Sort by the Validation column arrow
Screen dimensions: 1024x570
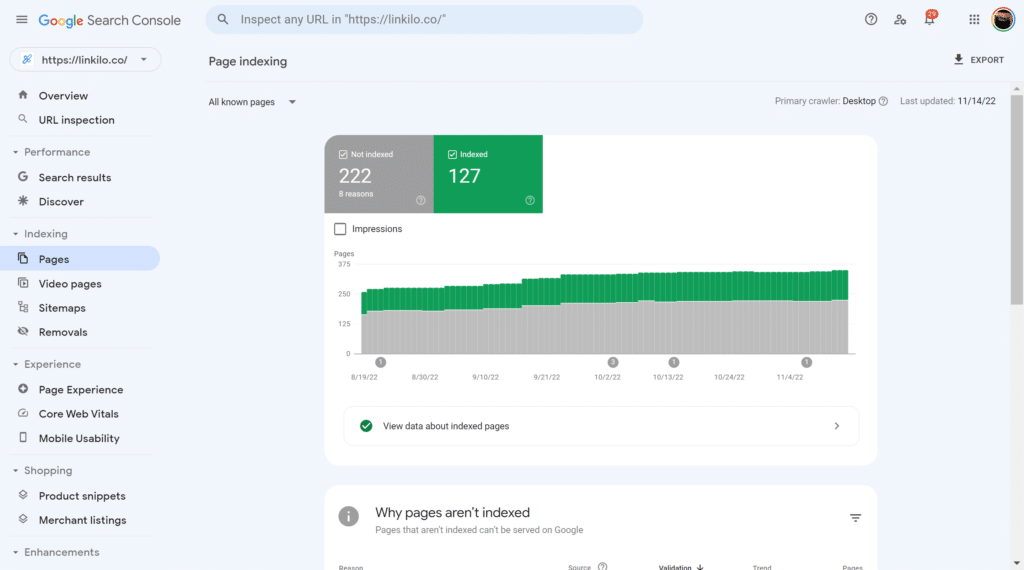[x=700, y=567]
